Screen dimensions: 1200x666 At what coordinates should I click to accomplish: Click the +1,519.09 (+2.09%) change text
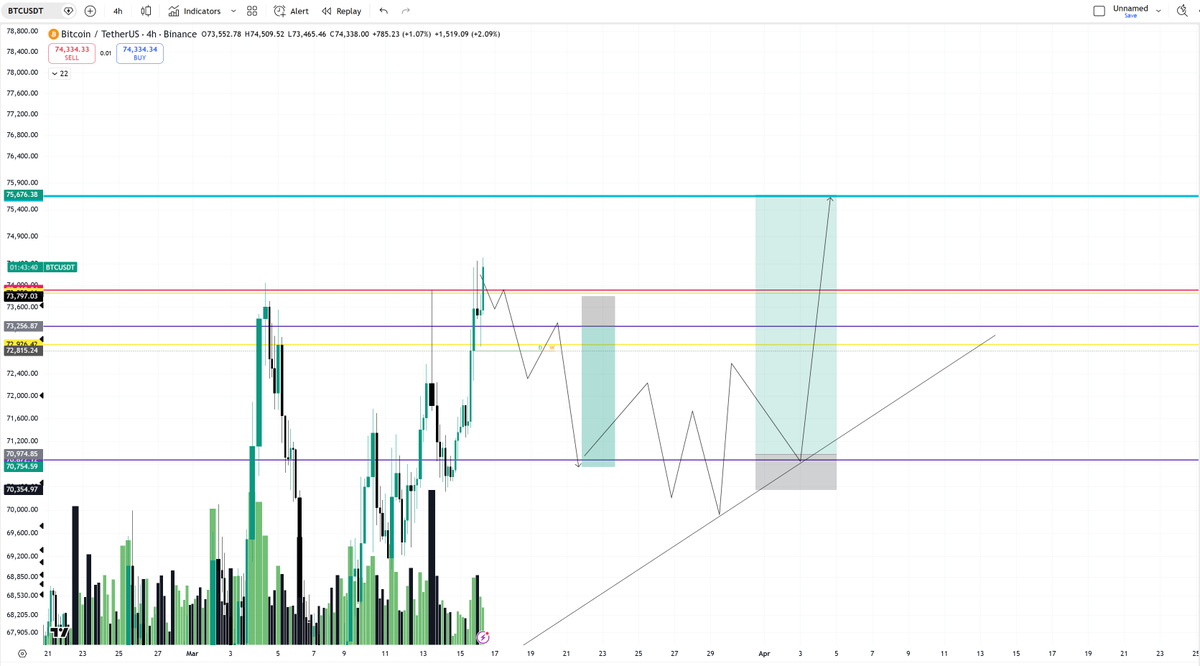467,34
